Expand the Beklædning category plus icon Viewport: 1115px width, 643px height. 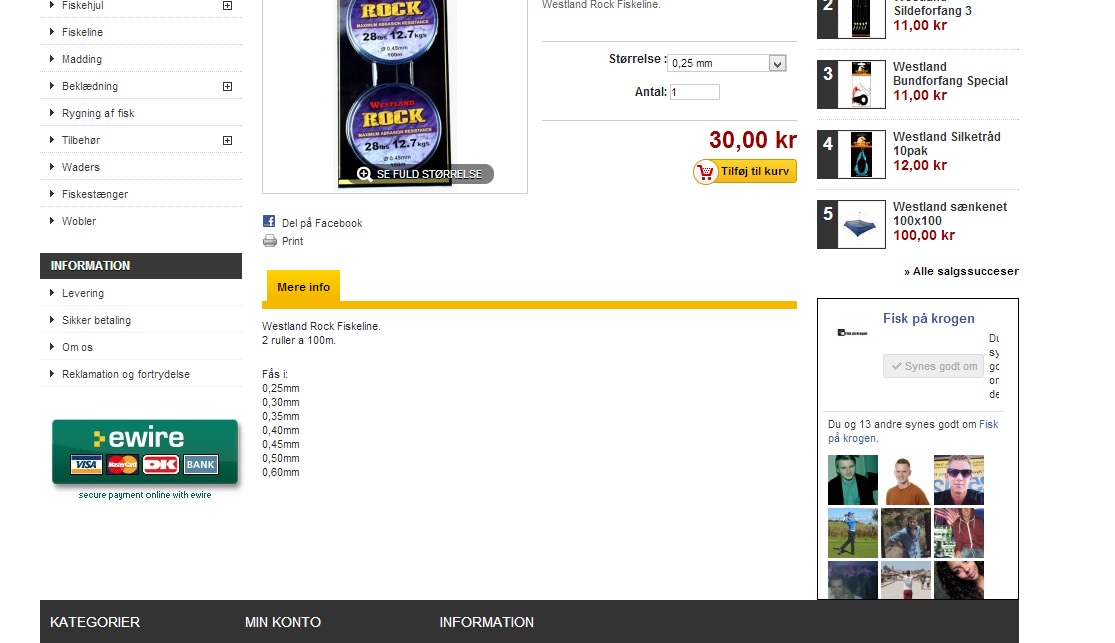tap(228, 86)
